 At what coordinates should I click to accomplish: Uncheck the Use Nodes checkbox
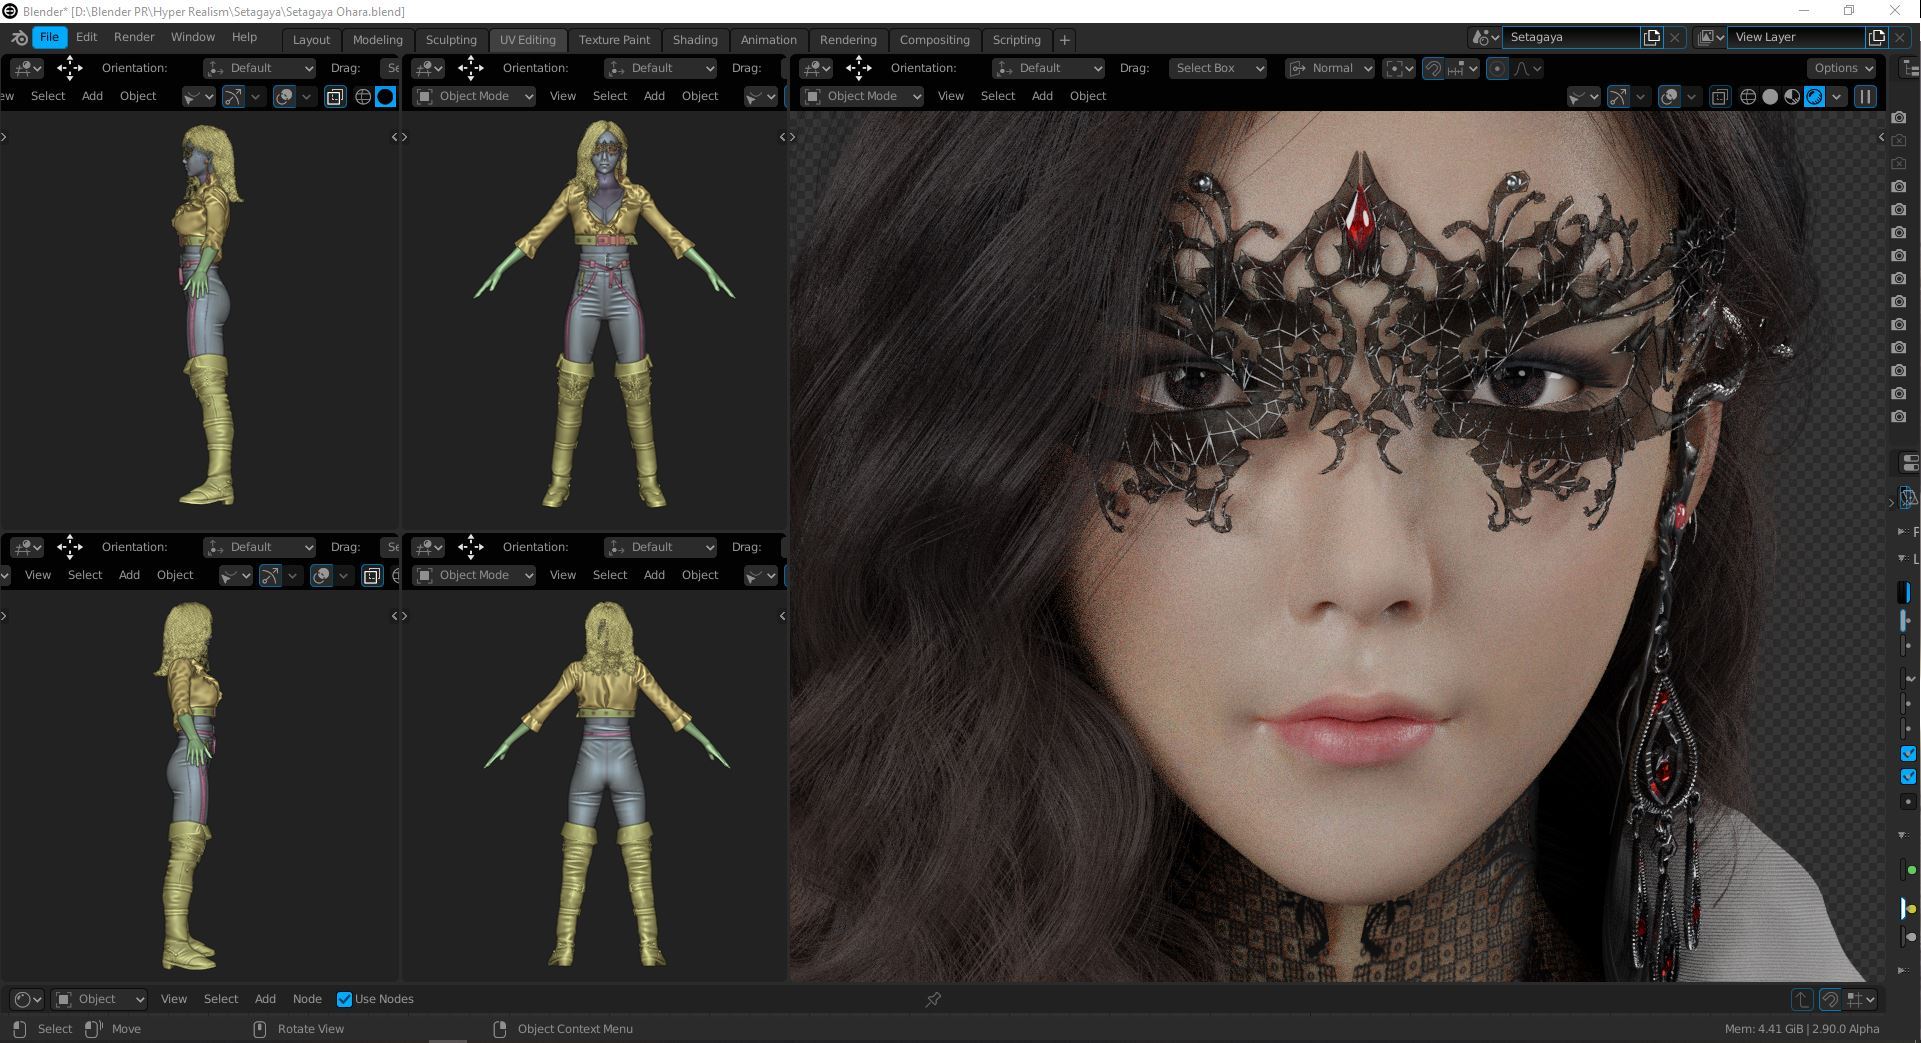[344, 999]
